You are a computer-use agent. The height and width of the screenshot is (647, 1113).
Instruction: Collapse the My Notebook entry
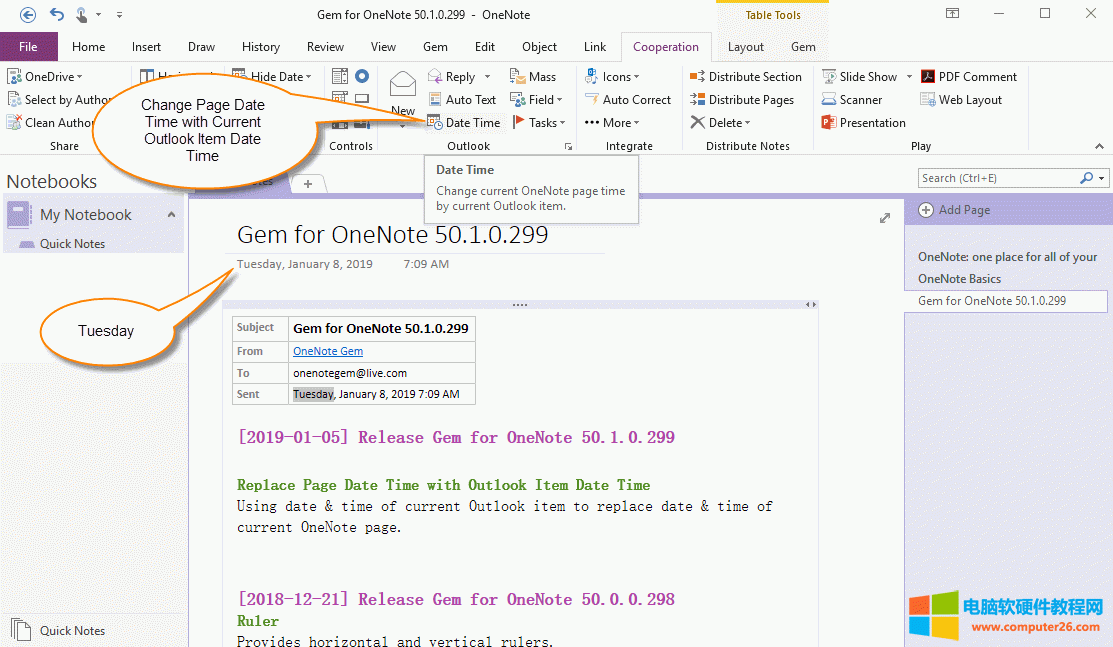(171, 214)
